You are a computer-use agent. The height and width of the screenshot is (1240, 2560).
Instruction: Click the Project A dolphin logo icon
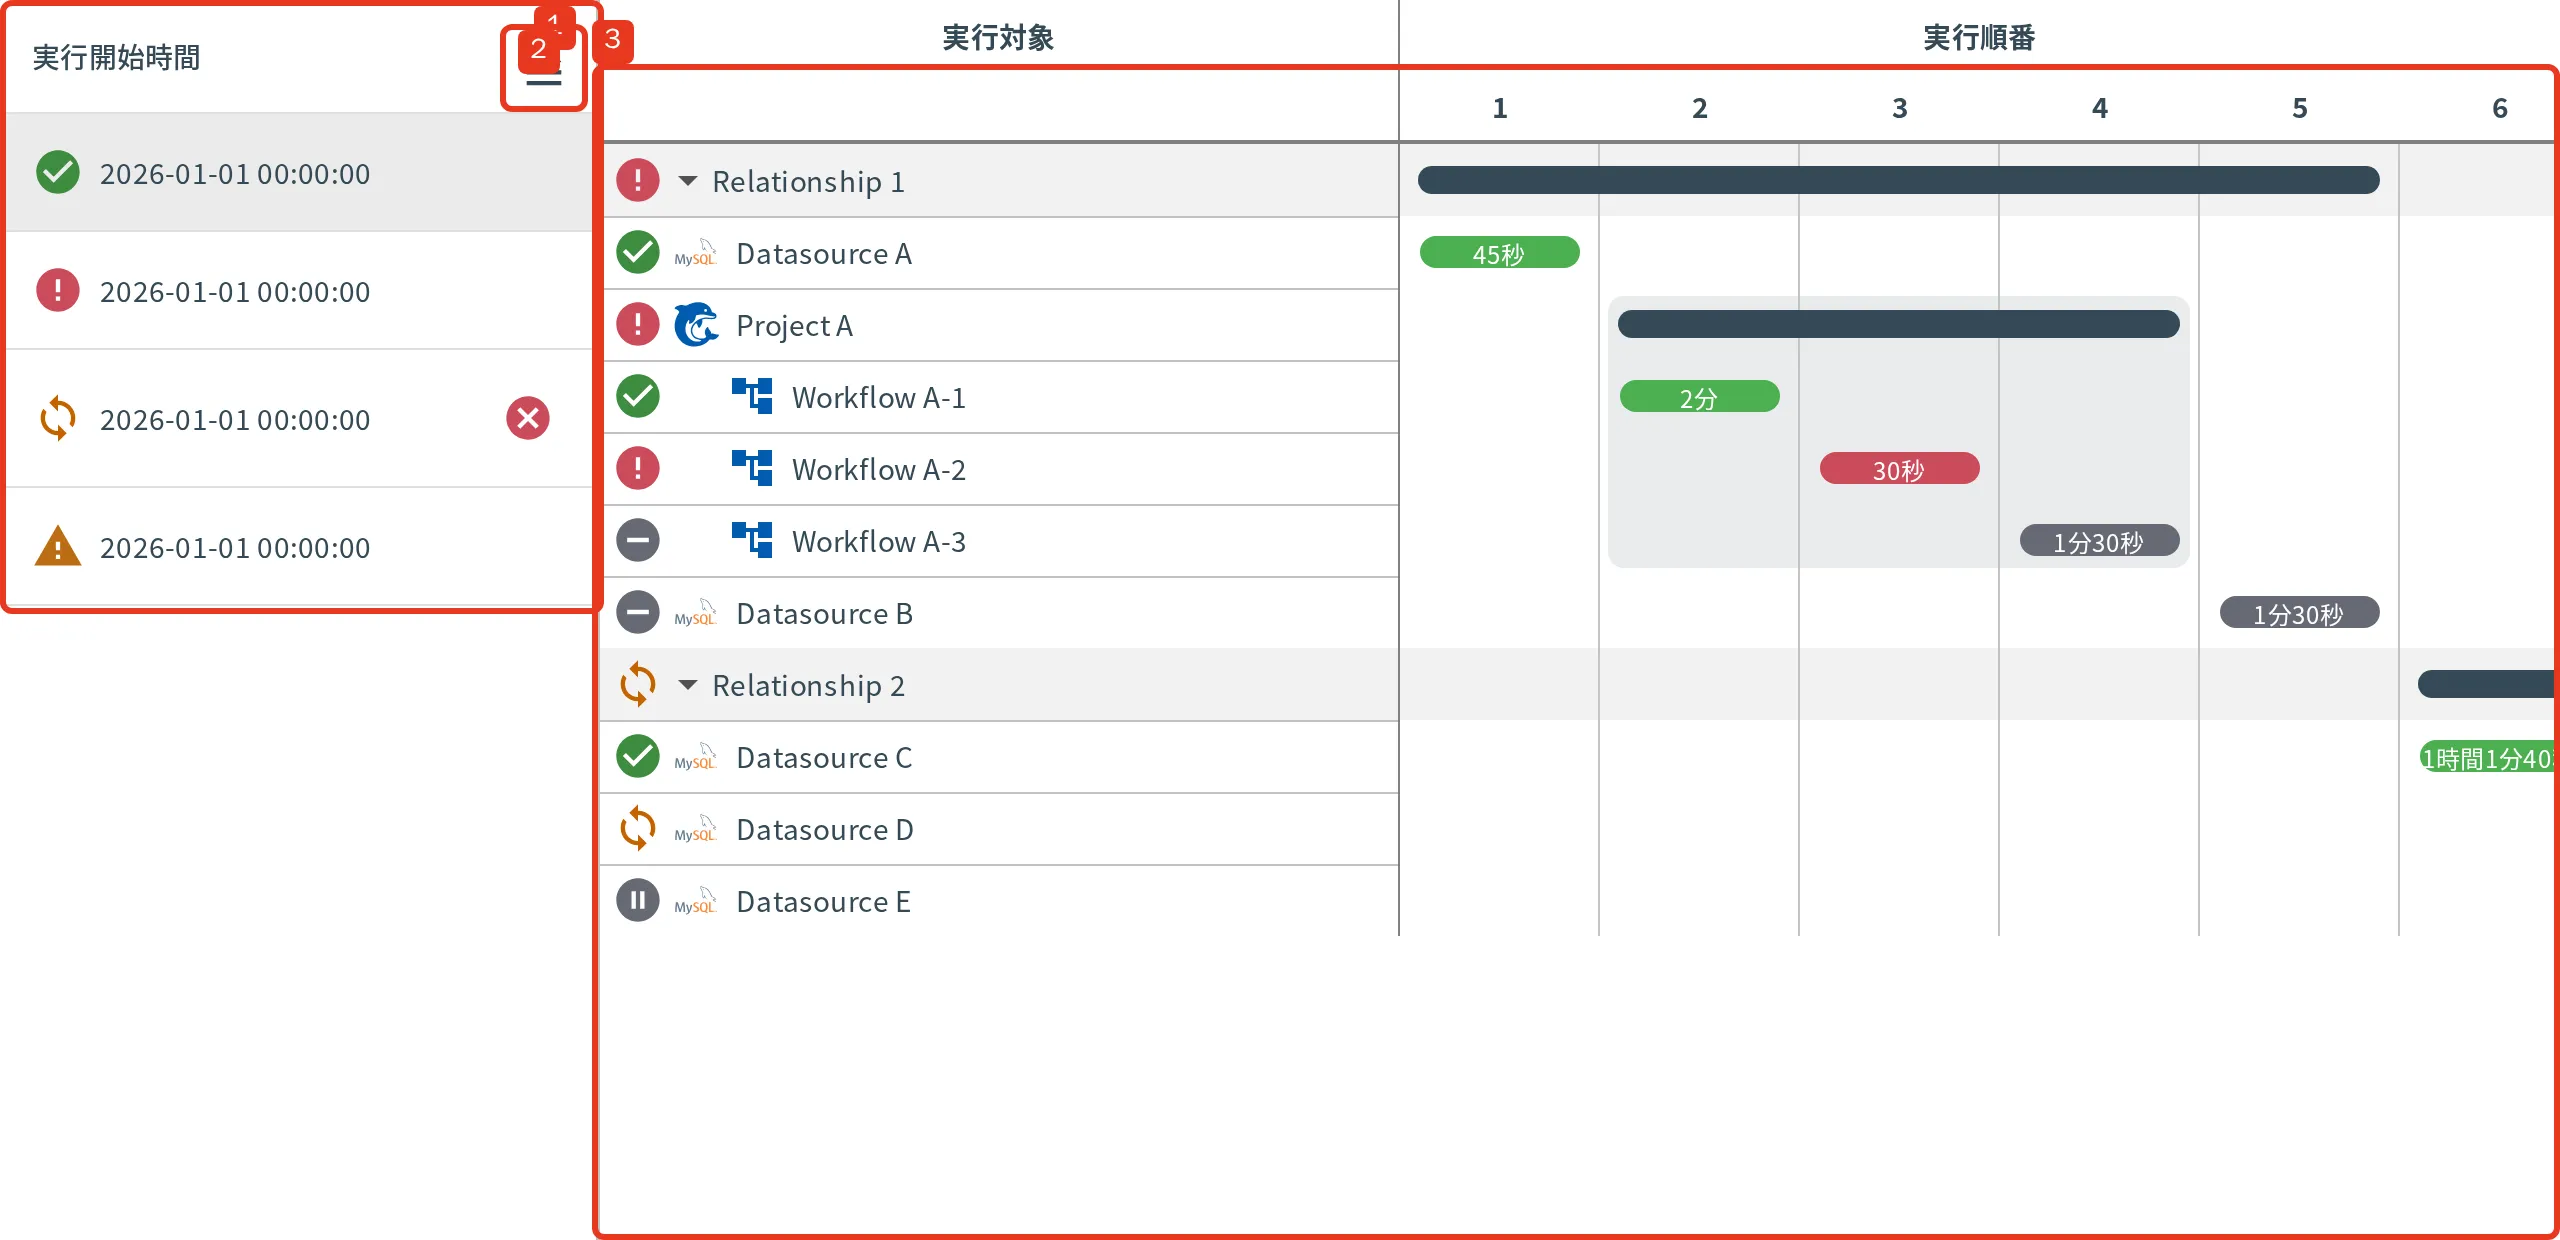coord(696,325)
